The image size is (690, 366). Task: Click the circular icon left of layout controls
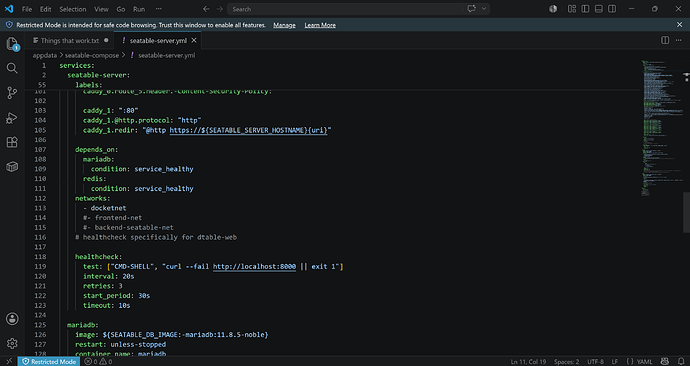(553, 9)
